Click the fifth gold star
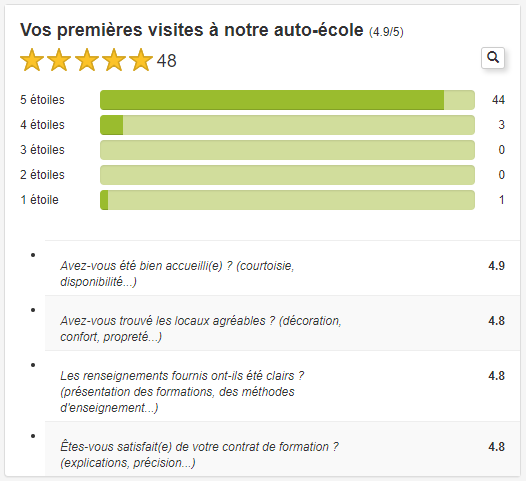 tap(141, 60)
